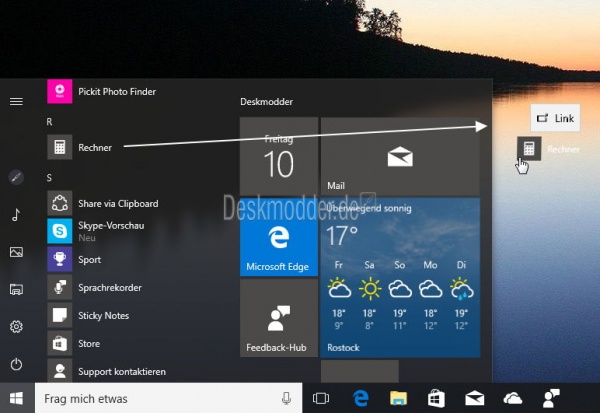Jump to letter S section header

50,177
